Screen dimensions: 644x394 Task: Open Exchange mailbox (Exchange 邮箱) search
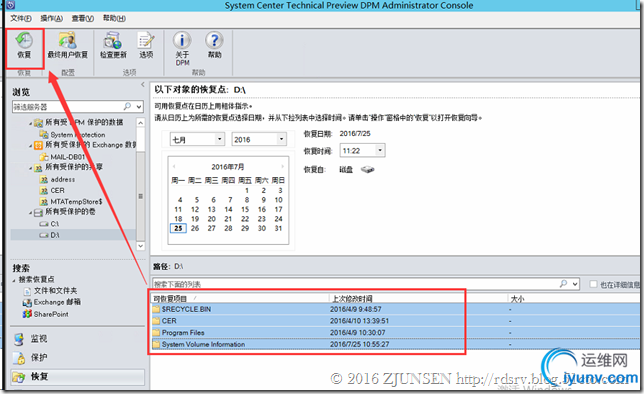tap(57, 302)
